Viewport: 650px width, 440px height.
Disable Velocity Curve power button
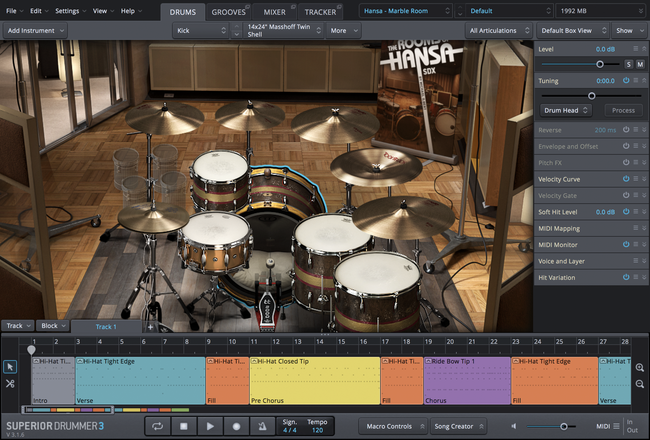tap(626, 179)
